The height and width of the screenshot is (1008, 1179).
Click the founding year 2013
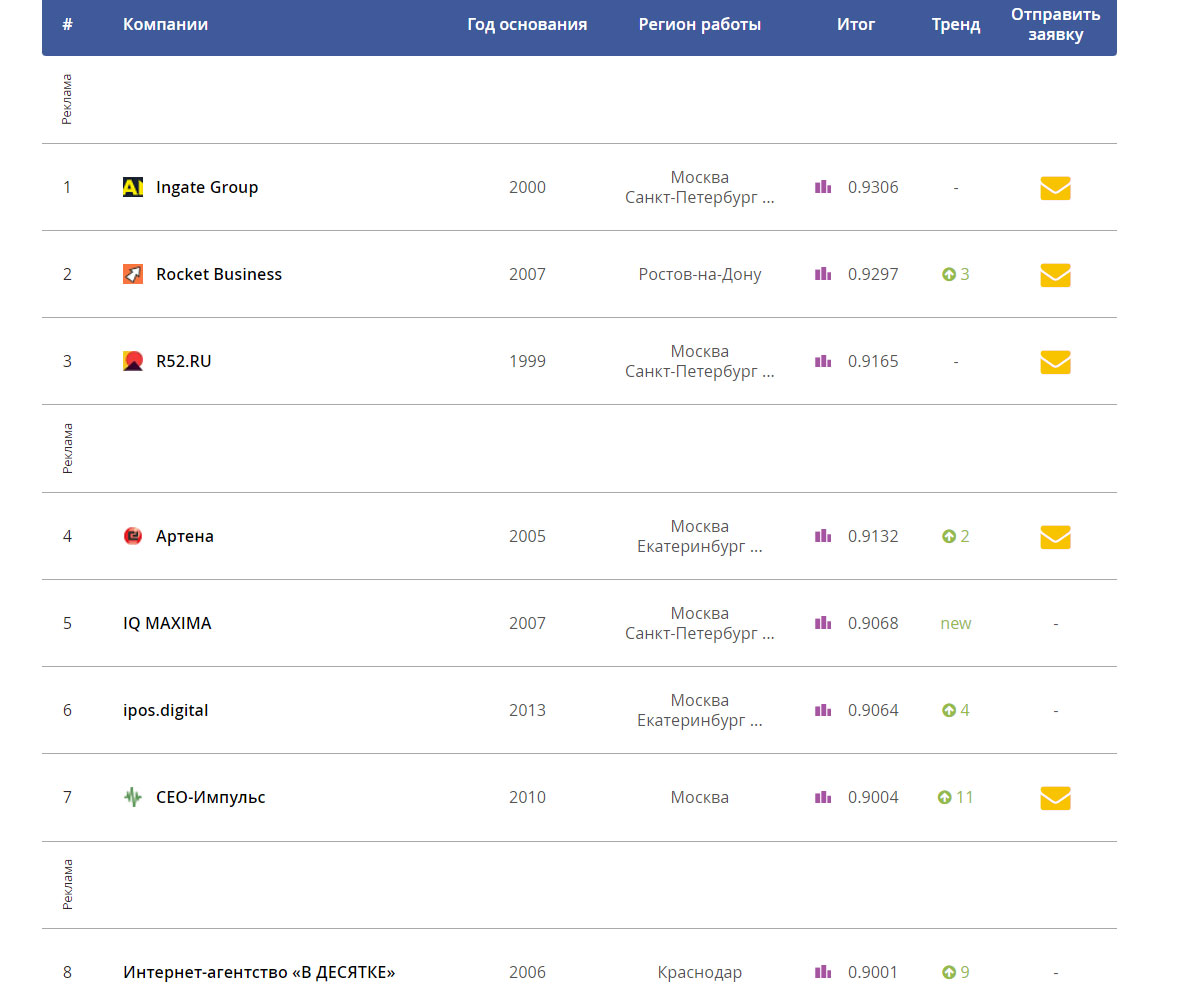527,710
